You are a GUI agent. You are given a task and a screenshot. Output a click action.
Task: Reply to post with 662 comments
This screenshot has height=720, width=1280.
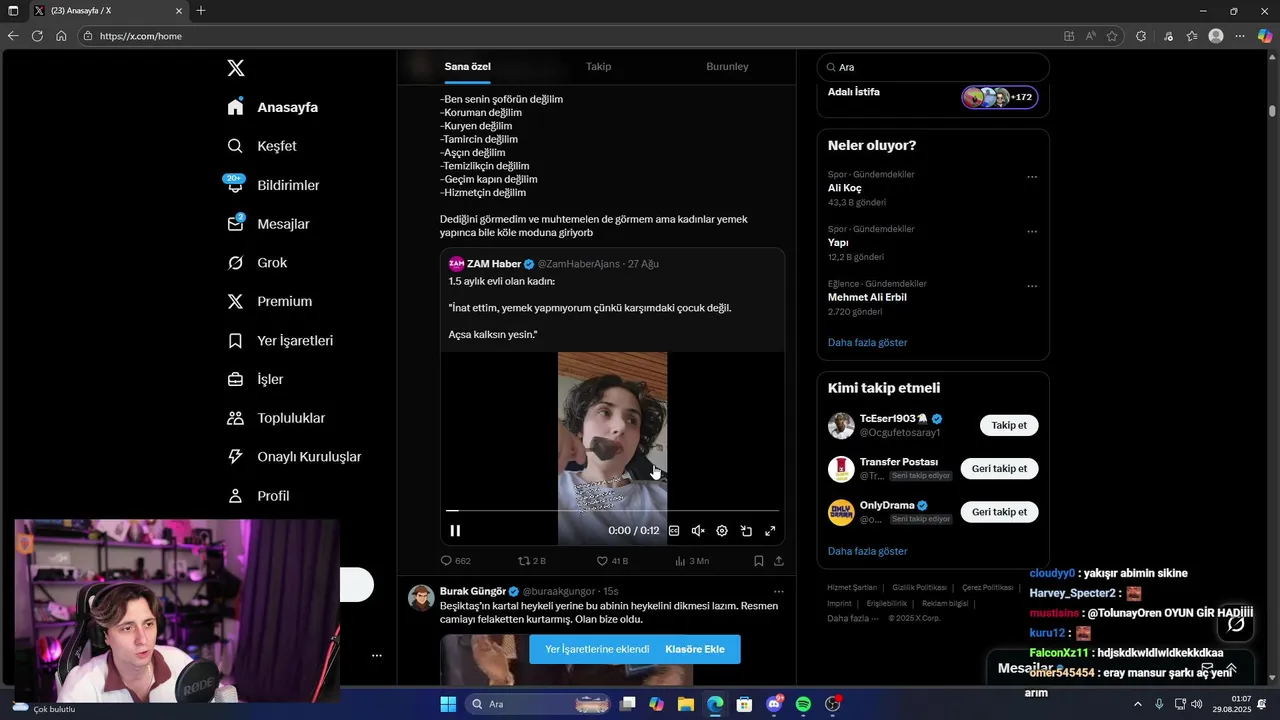[x=456, y=561]
